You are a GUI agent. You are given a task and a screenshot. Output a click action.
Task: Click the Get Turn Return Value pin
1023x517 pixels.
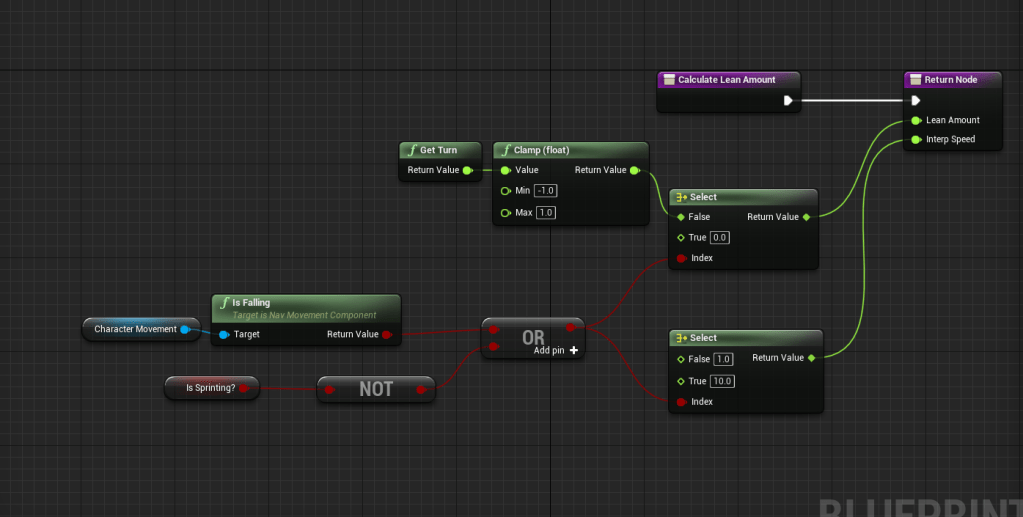pyautogui.click(x=467, y=170)
